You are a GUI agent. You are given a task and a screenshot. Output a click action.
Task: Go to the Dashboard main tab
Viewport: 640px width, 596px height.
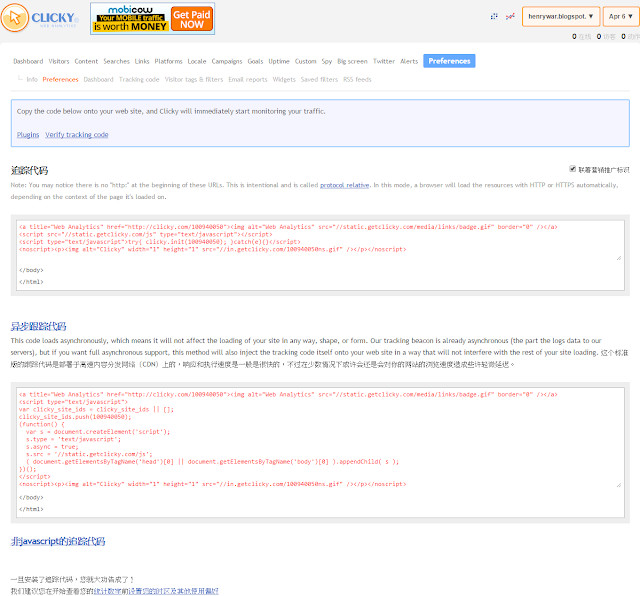28,61
